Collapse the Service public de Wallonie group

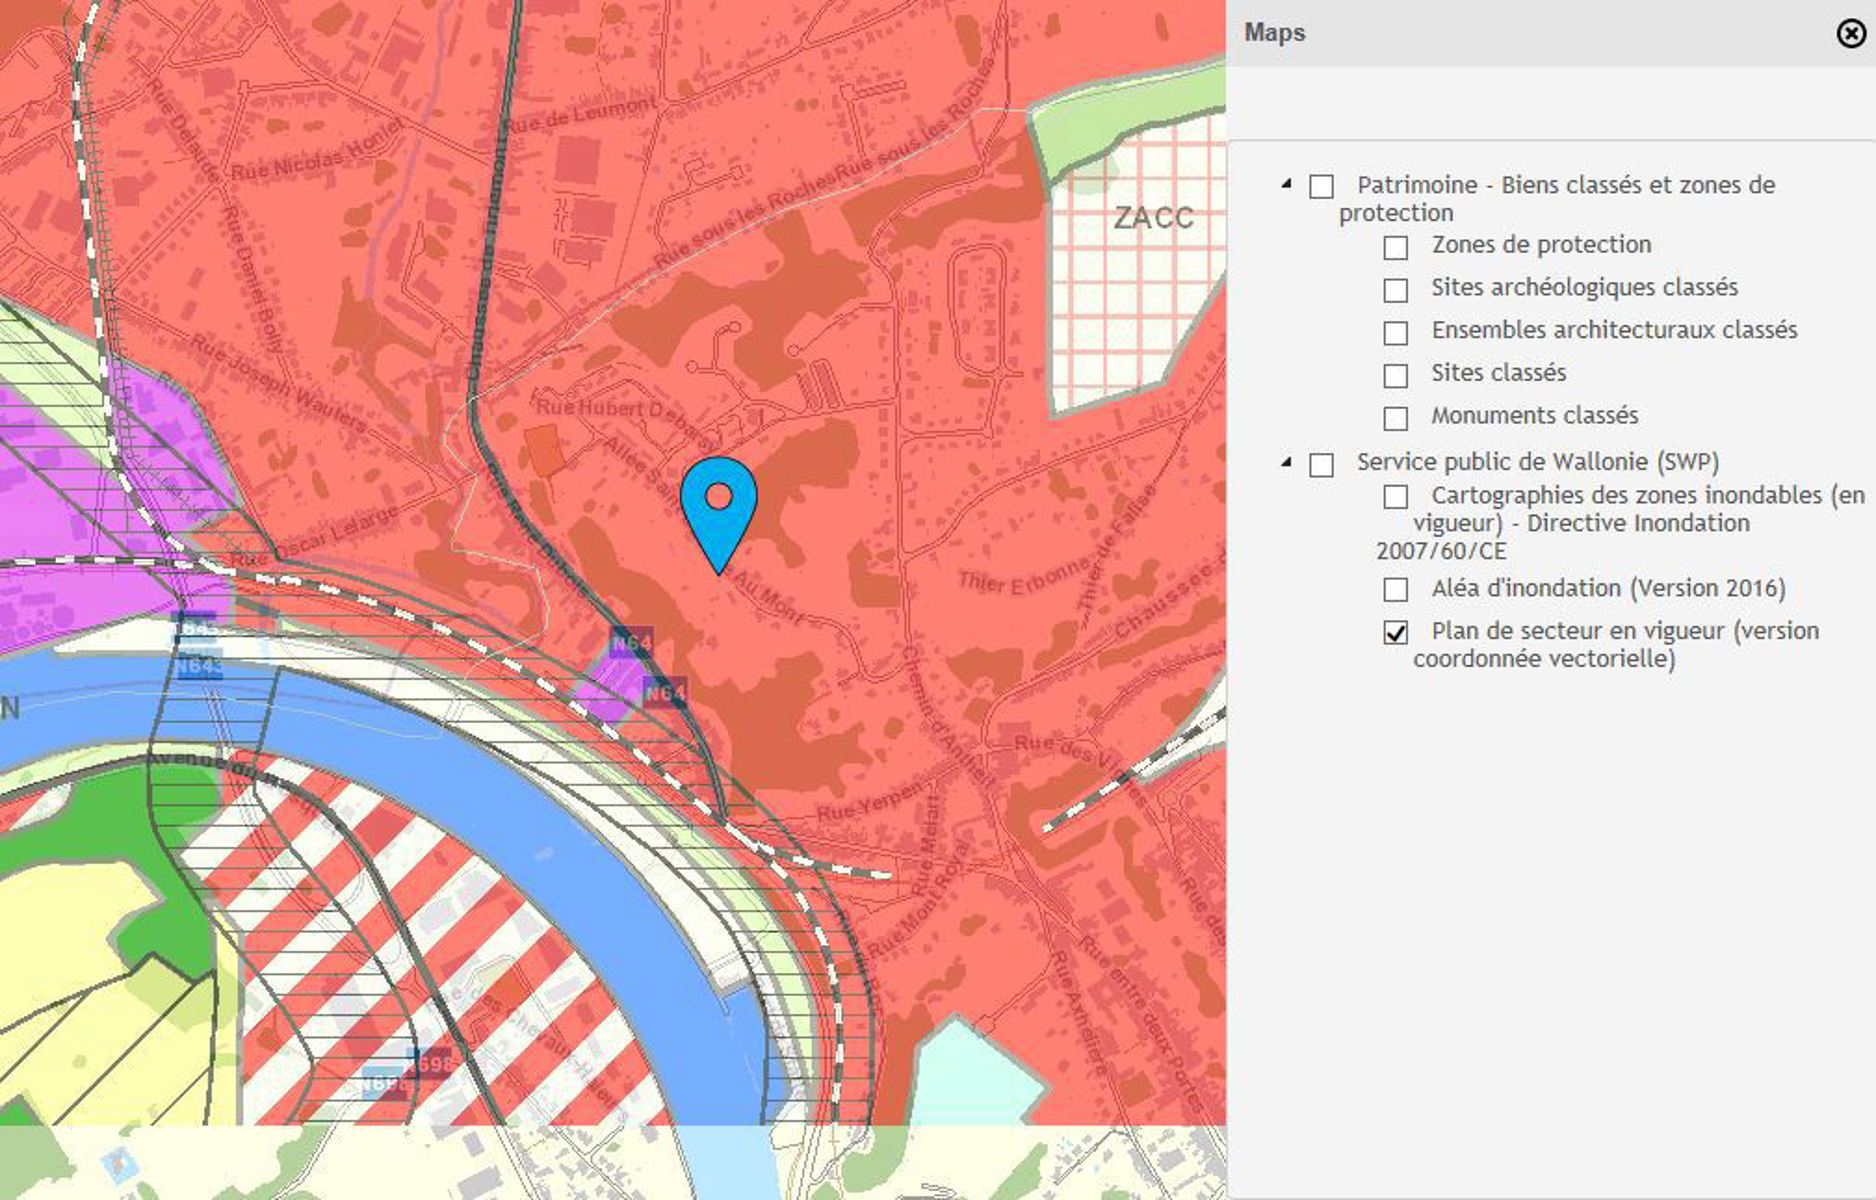[x=1286, y=462]
